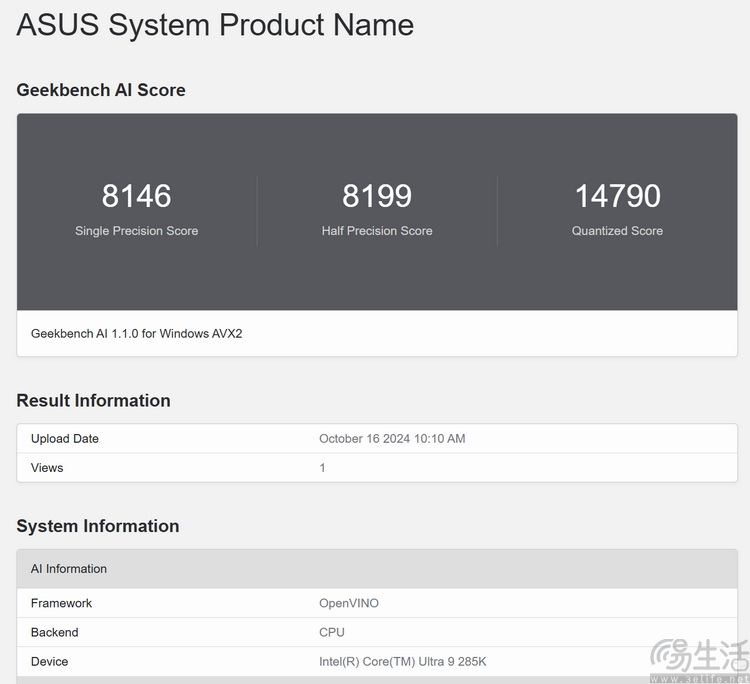Click the System Information heading
Viewport: 750px width, 684px height.
[x=98, y=526]
